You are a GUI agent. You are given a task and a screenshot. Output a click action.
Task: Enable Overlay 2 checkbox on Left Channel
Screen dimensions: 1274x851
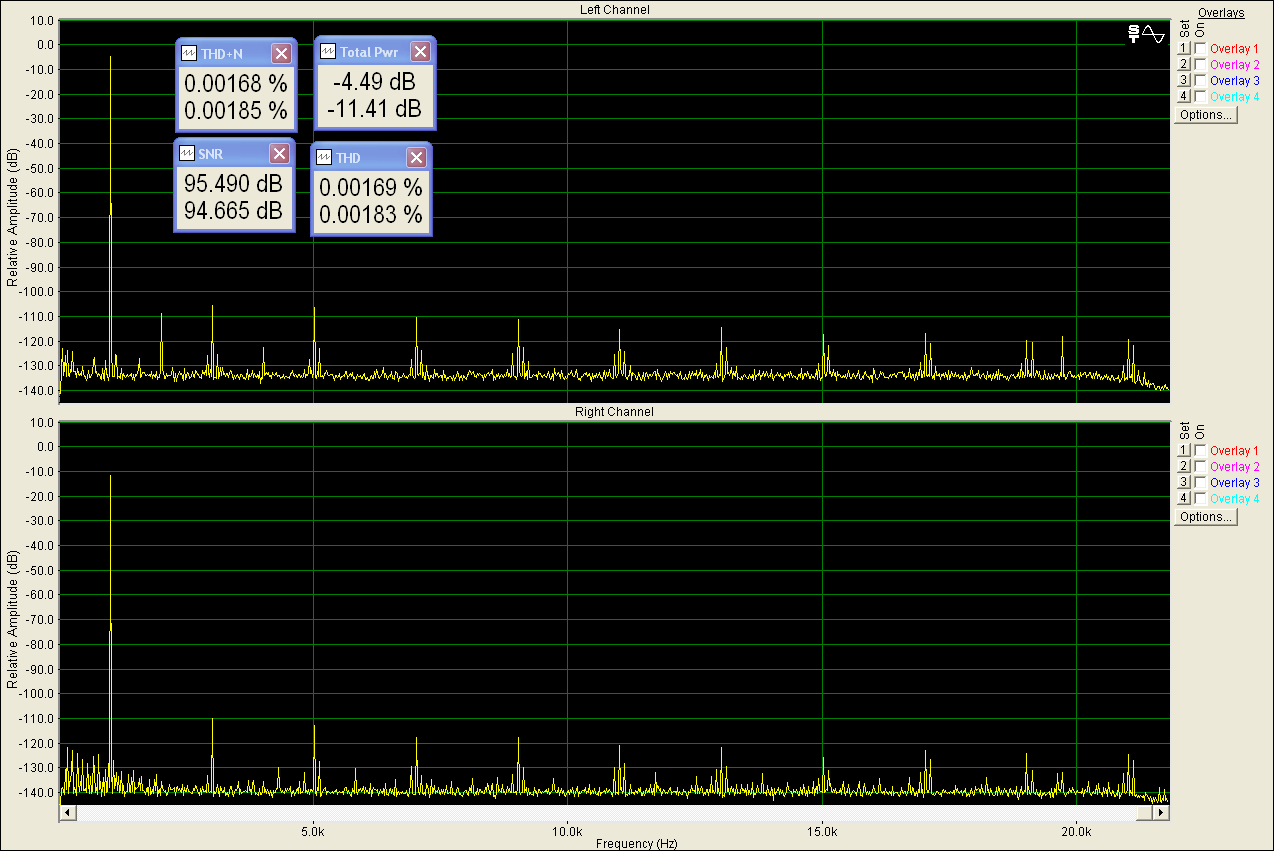1200,64
